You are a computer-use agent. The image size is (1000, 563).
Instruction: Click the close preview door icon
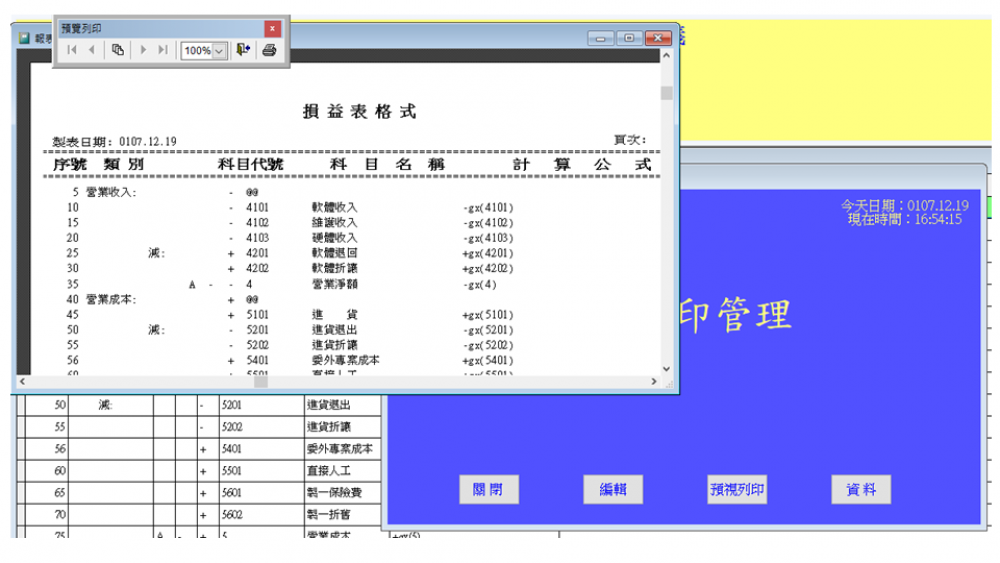(244, 50)
